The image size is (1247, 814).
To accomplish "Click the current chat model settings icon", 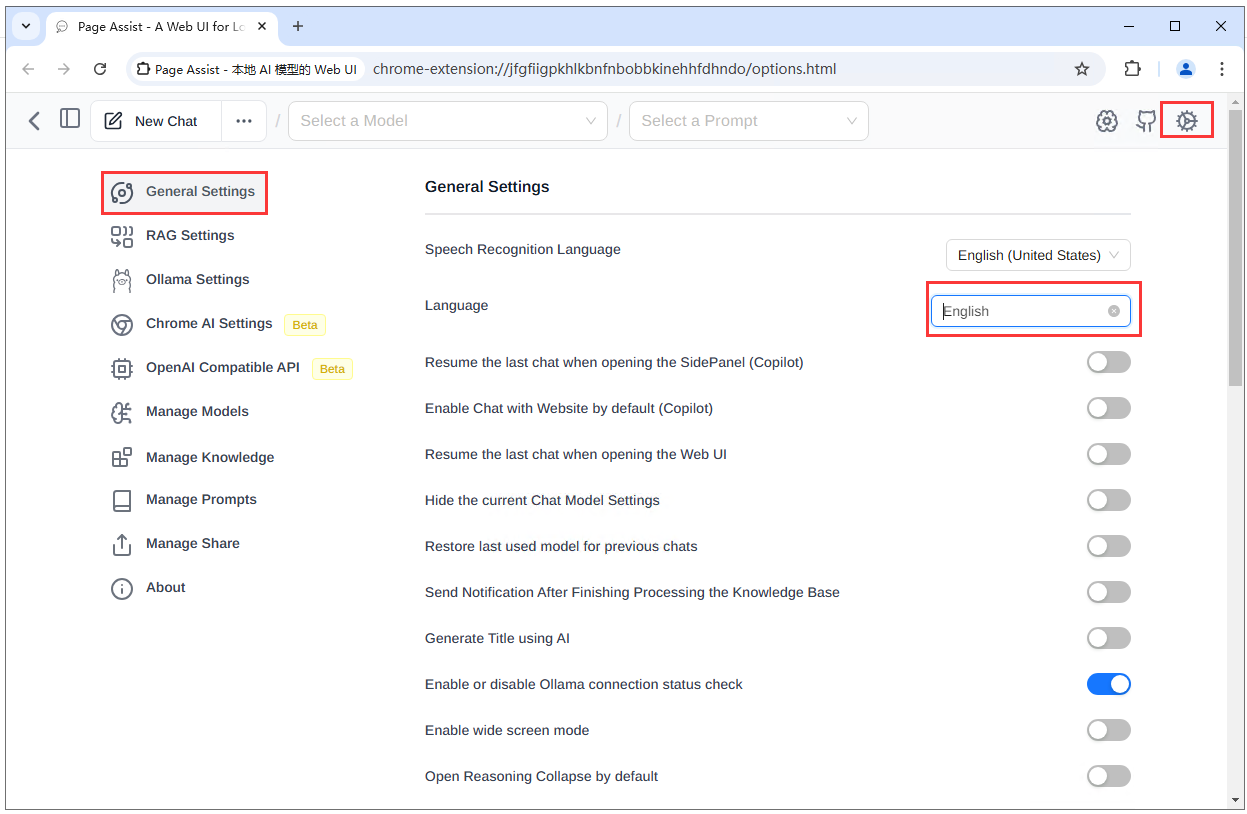I will (x=1106, y=121).
